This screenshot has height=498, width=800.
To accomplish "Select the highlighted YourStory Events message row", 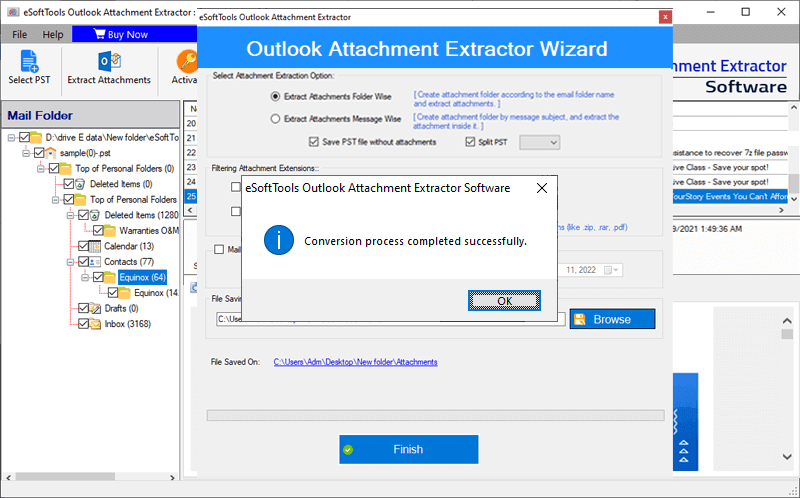I will tap(730, 196).
